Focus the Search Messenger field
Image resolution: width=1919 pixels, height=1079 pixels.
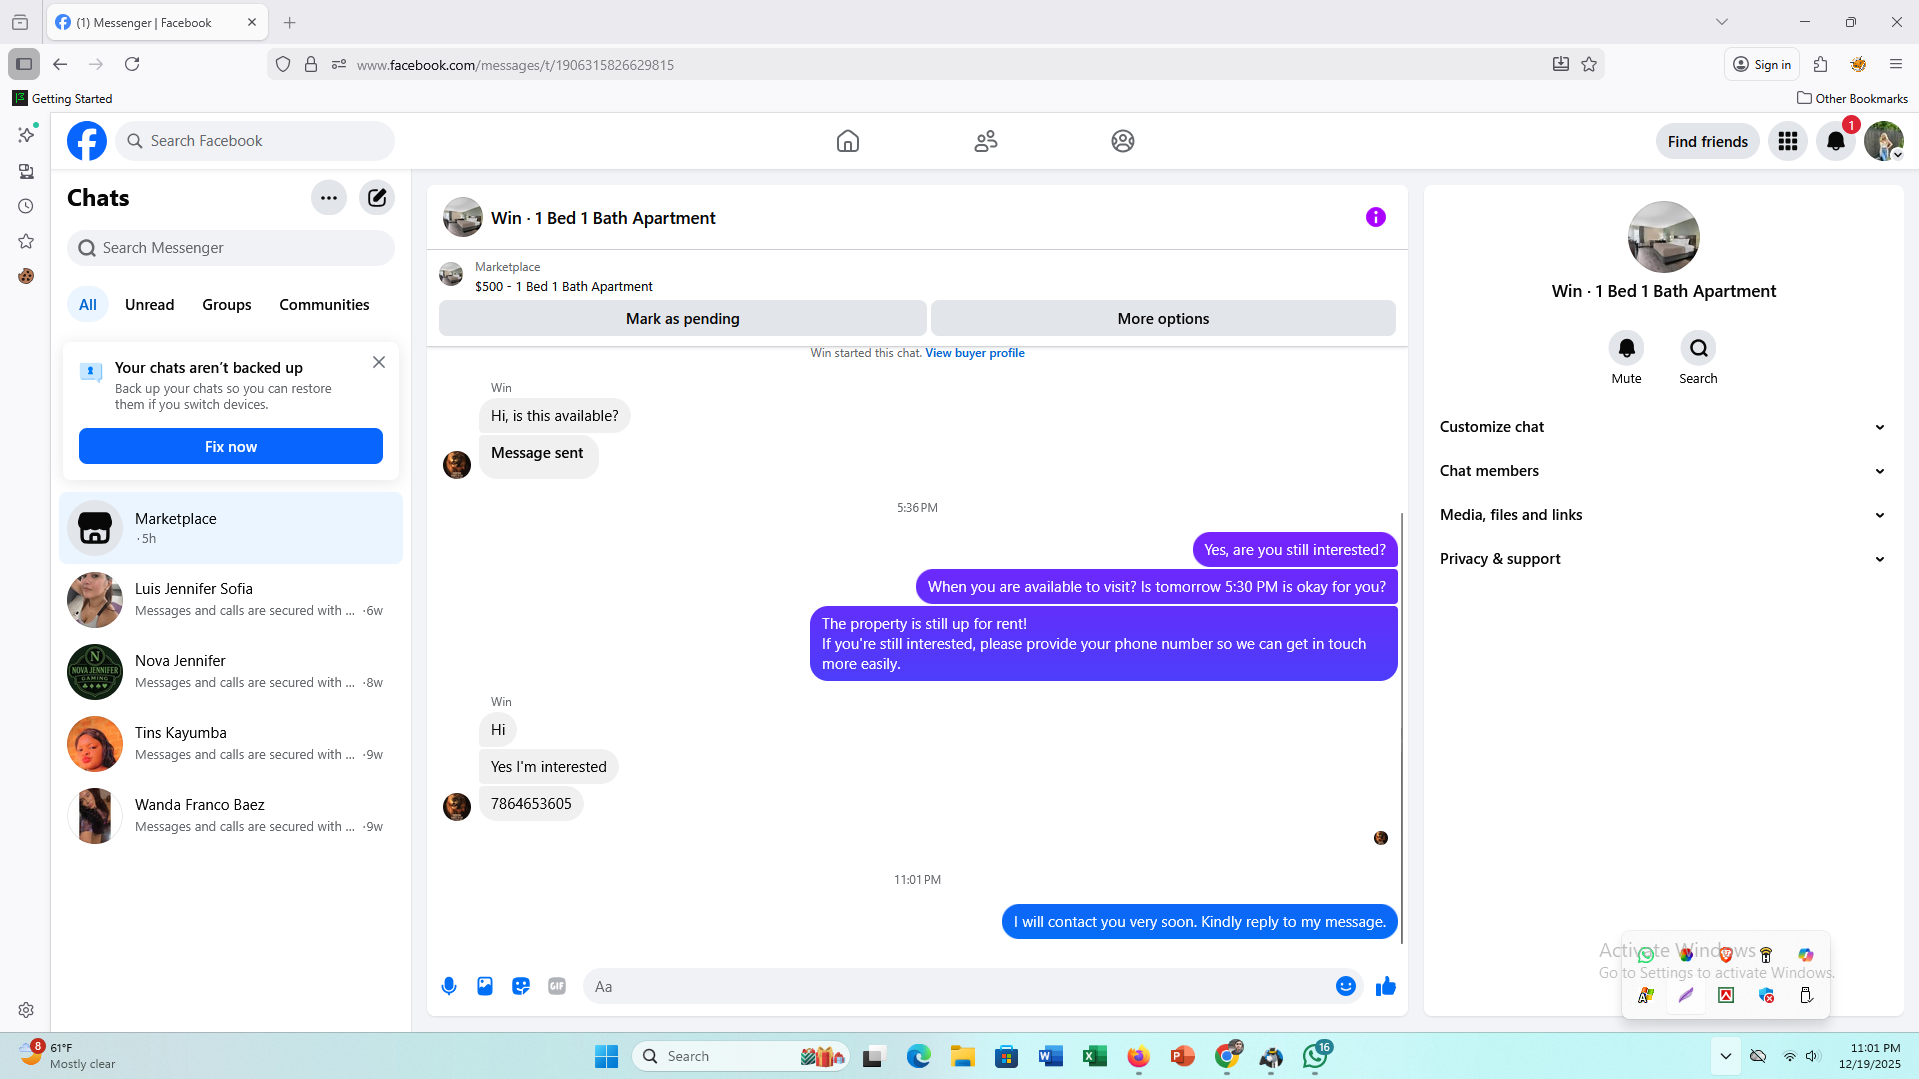click(231, 248)
